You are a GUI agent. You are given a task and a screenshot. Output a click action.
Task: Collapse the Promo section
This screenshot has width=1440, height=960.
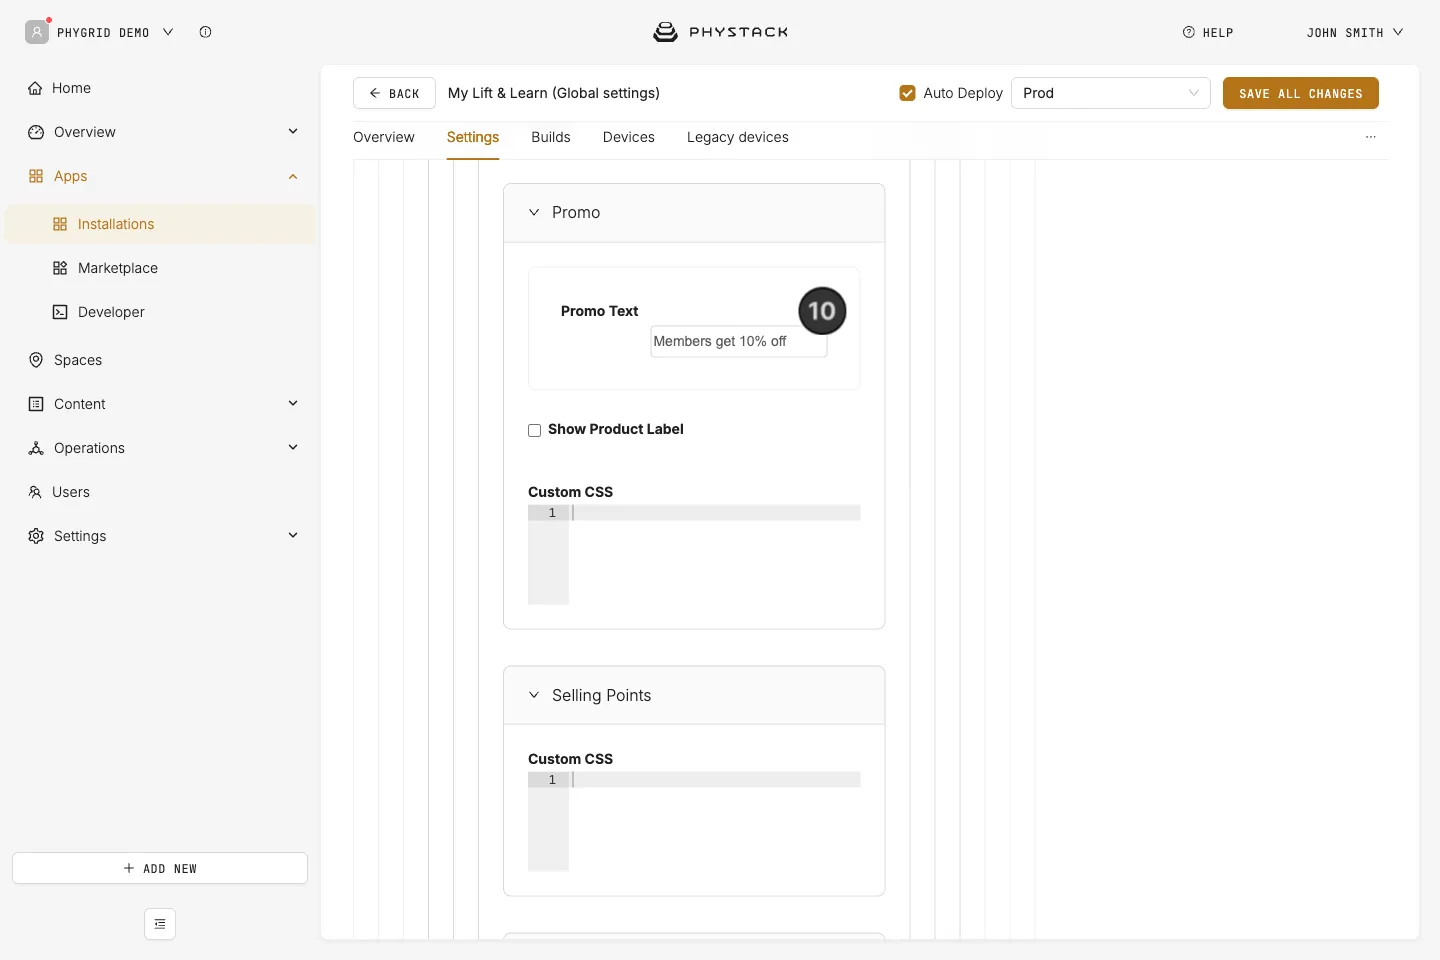(534, 212)
